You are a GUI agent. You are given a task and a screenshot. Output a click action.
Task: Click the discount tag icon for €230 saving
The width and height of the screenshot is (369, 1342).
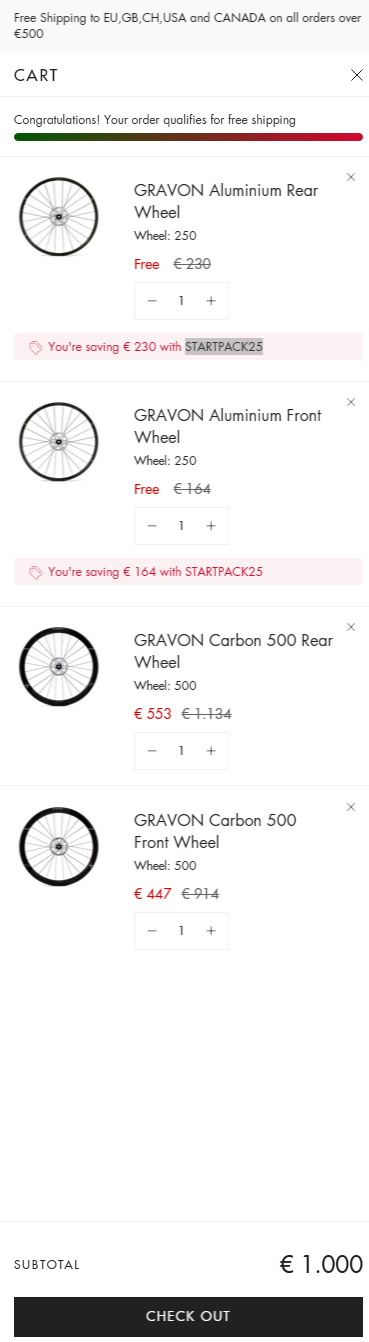[x=36, y=347]
